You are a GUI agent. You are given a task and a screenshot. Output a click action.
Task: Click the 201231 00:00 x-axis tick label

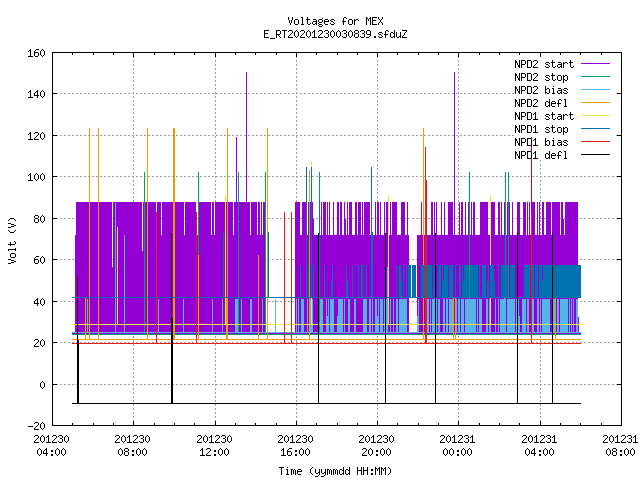458,446
